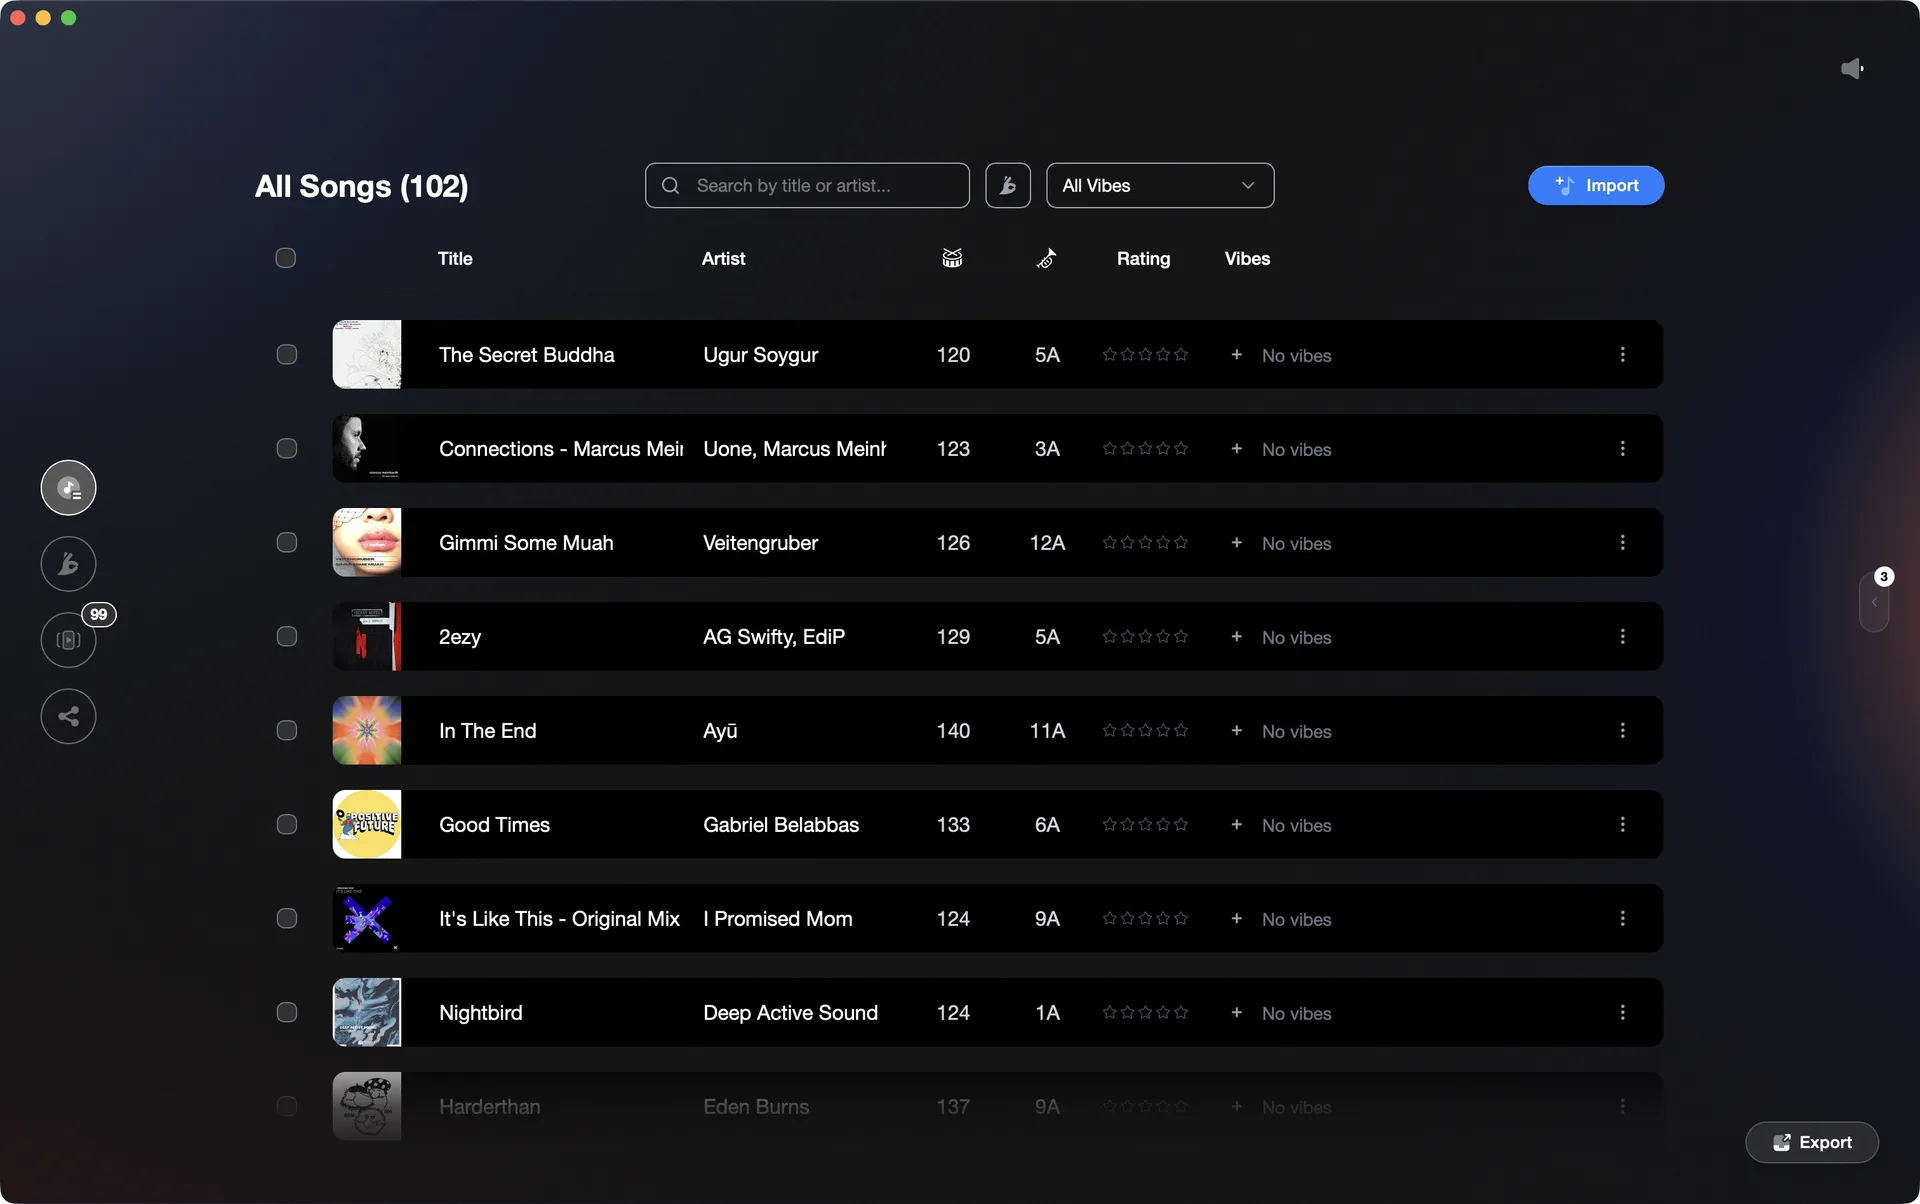
Task: Click the BPM value 140
Action: coord(953,731)
